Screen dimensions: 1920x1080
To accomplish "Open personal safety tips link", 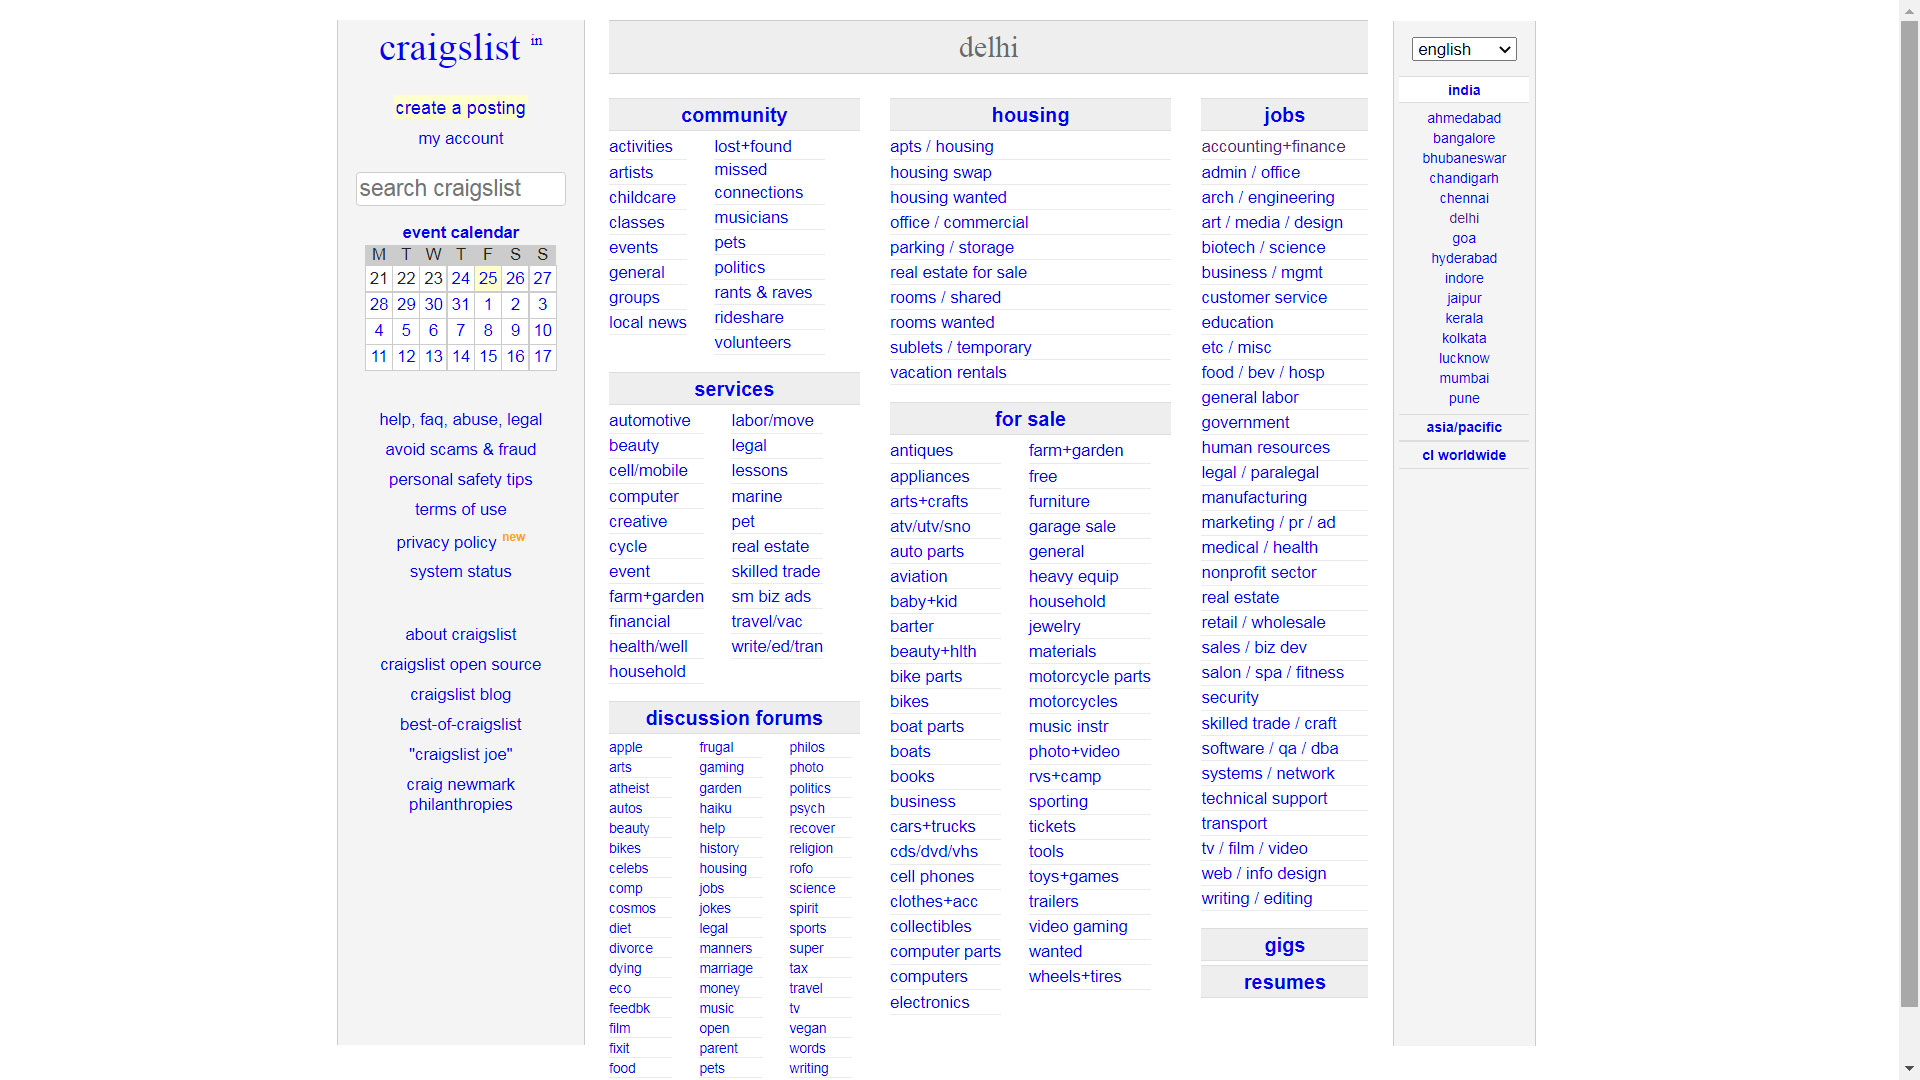I will click(460, 479).
